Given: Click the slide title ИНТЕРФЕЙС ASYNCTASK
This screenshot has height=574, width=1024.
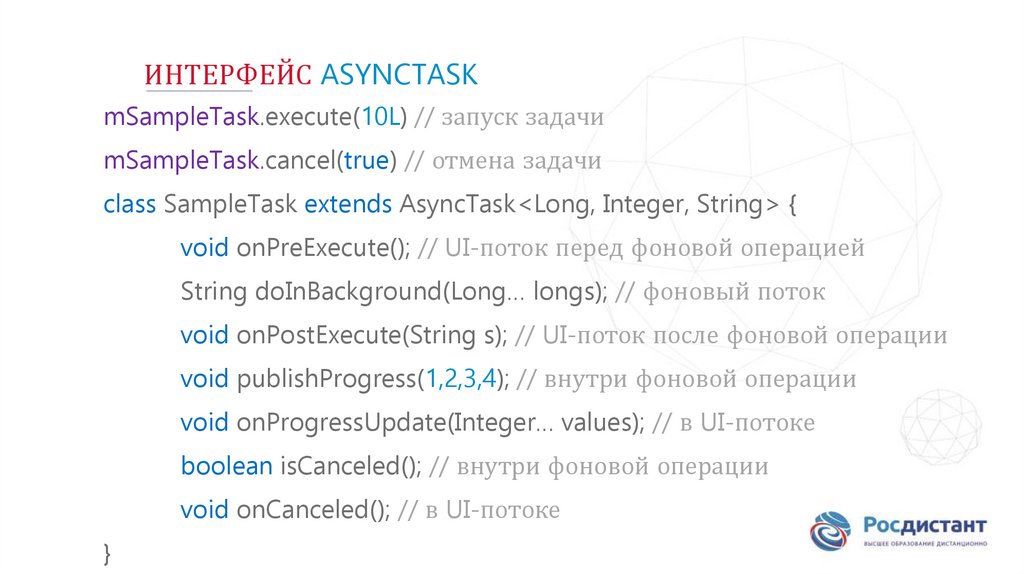Looking at the screenshot, I should click(x=312, y=75).
